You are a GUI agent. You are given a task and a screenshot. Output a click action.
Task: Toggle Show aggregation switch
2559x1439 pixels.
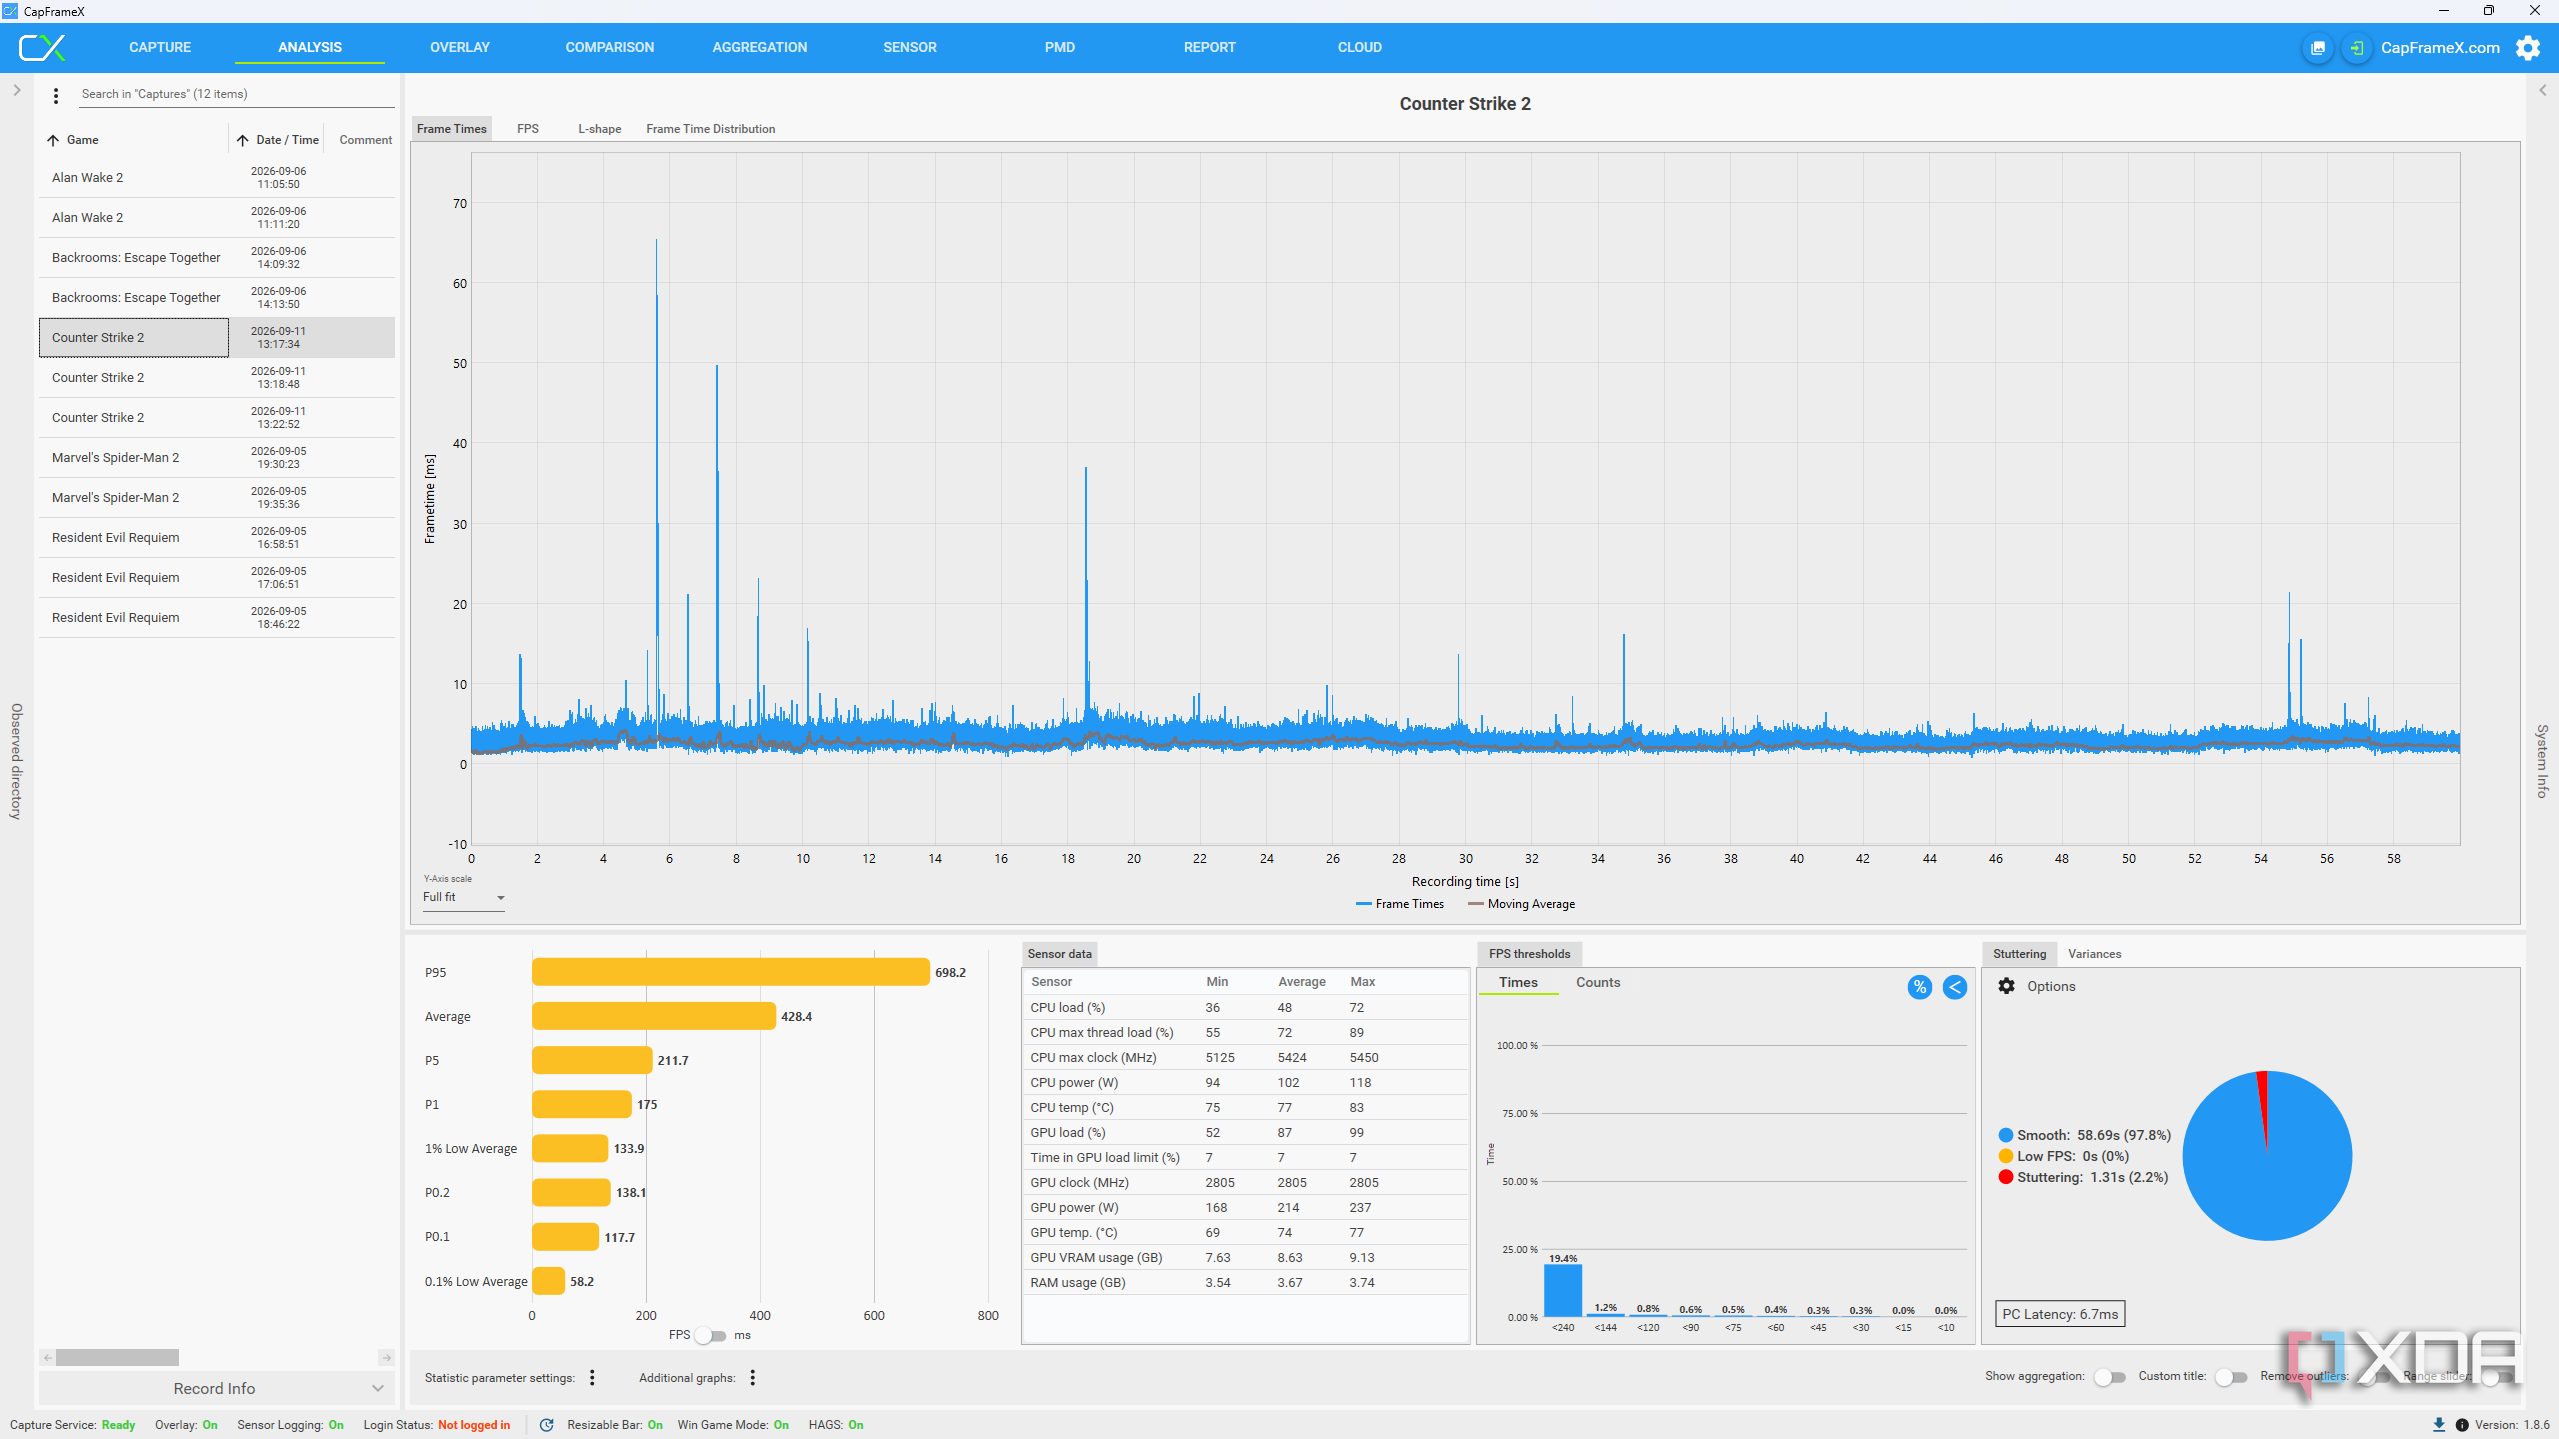(2109, 1377)
